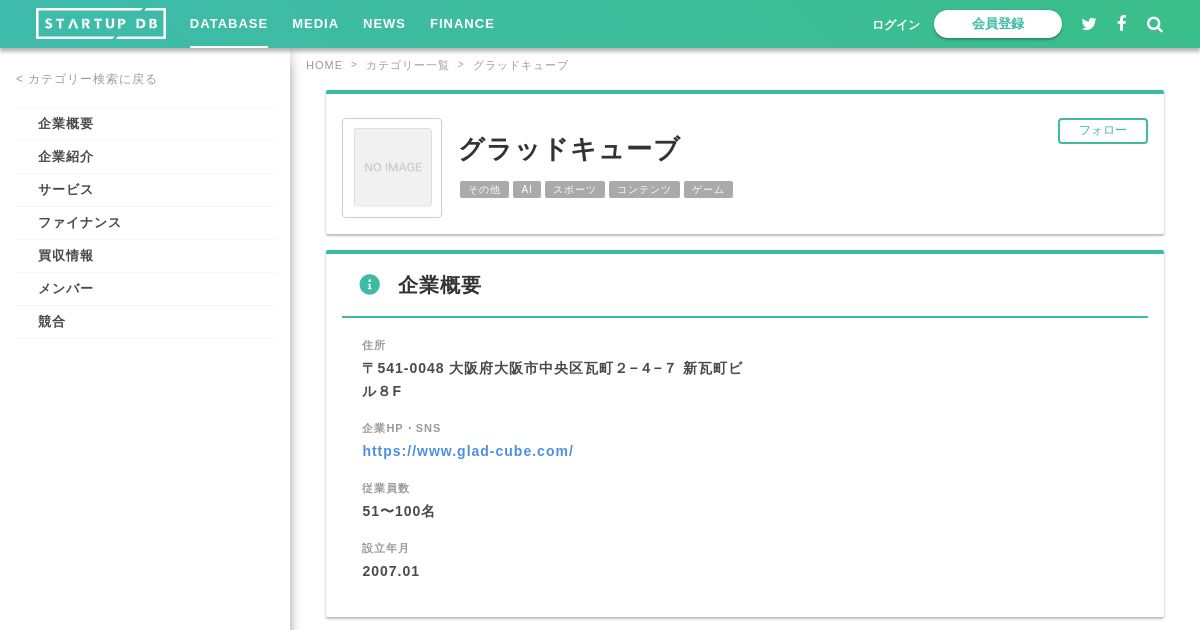Image resolution: width=1200 pixels, height=630 pixels.
Task: Click the スポーツ tag
Action: click(x=575, y=190)
